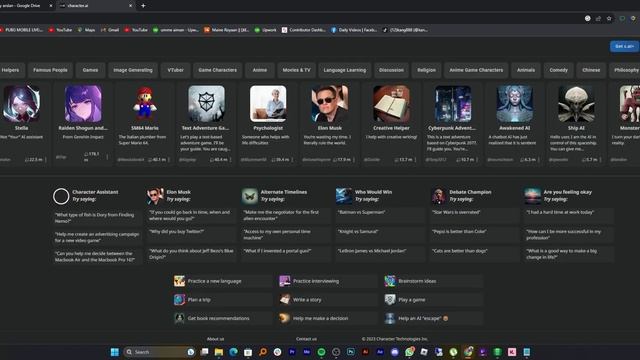Open the Cyberpunk Adventure character avatar
The height and width of the screenshot is (360, 640).
click(x=453, y=104)
